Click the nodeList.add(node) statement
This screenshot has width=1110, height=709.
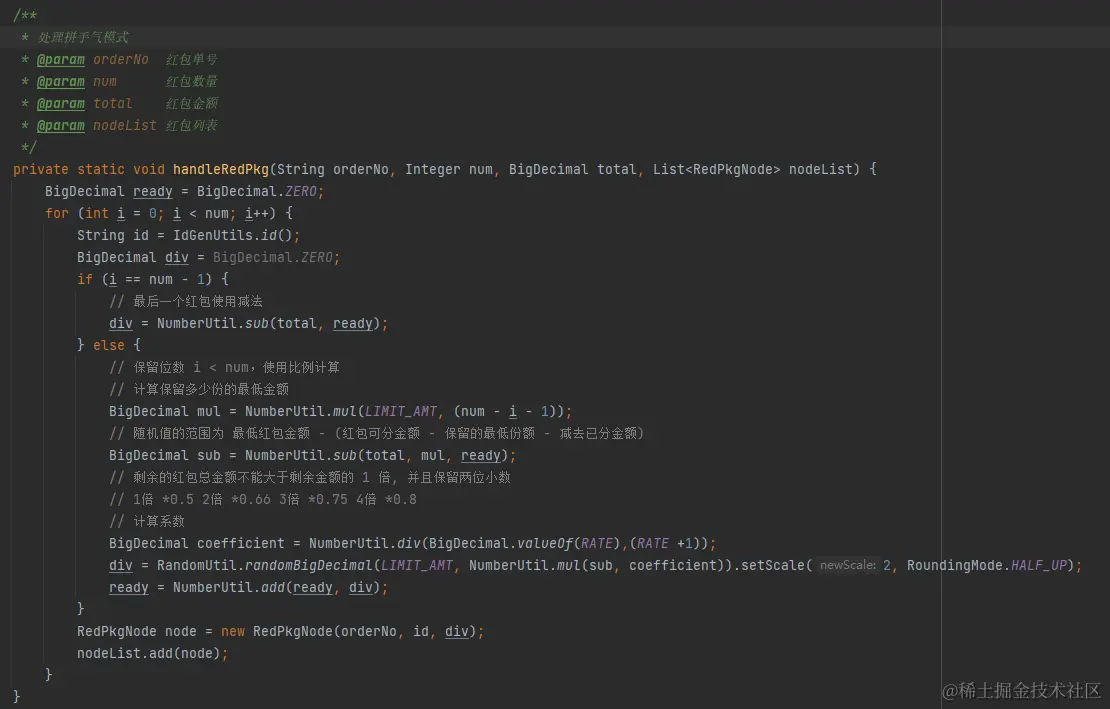point(152,653)
